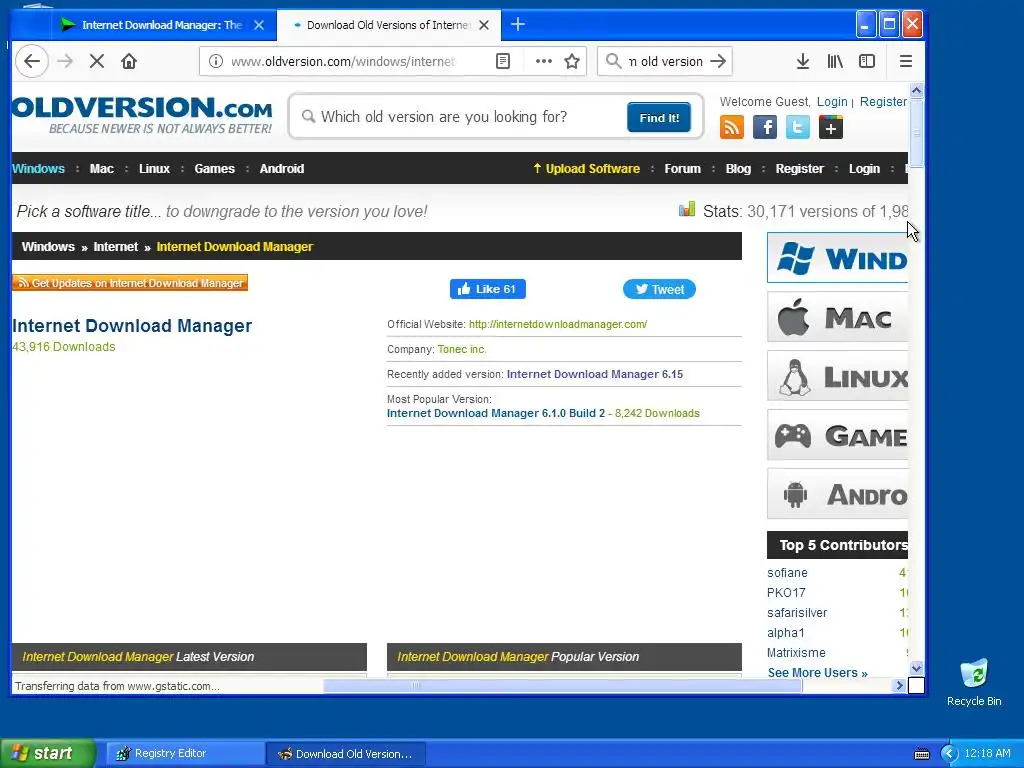The image size is (1024, 768).
Task: Toggle the Firefox sidebar icon
Action: [867, 61]
